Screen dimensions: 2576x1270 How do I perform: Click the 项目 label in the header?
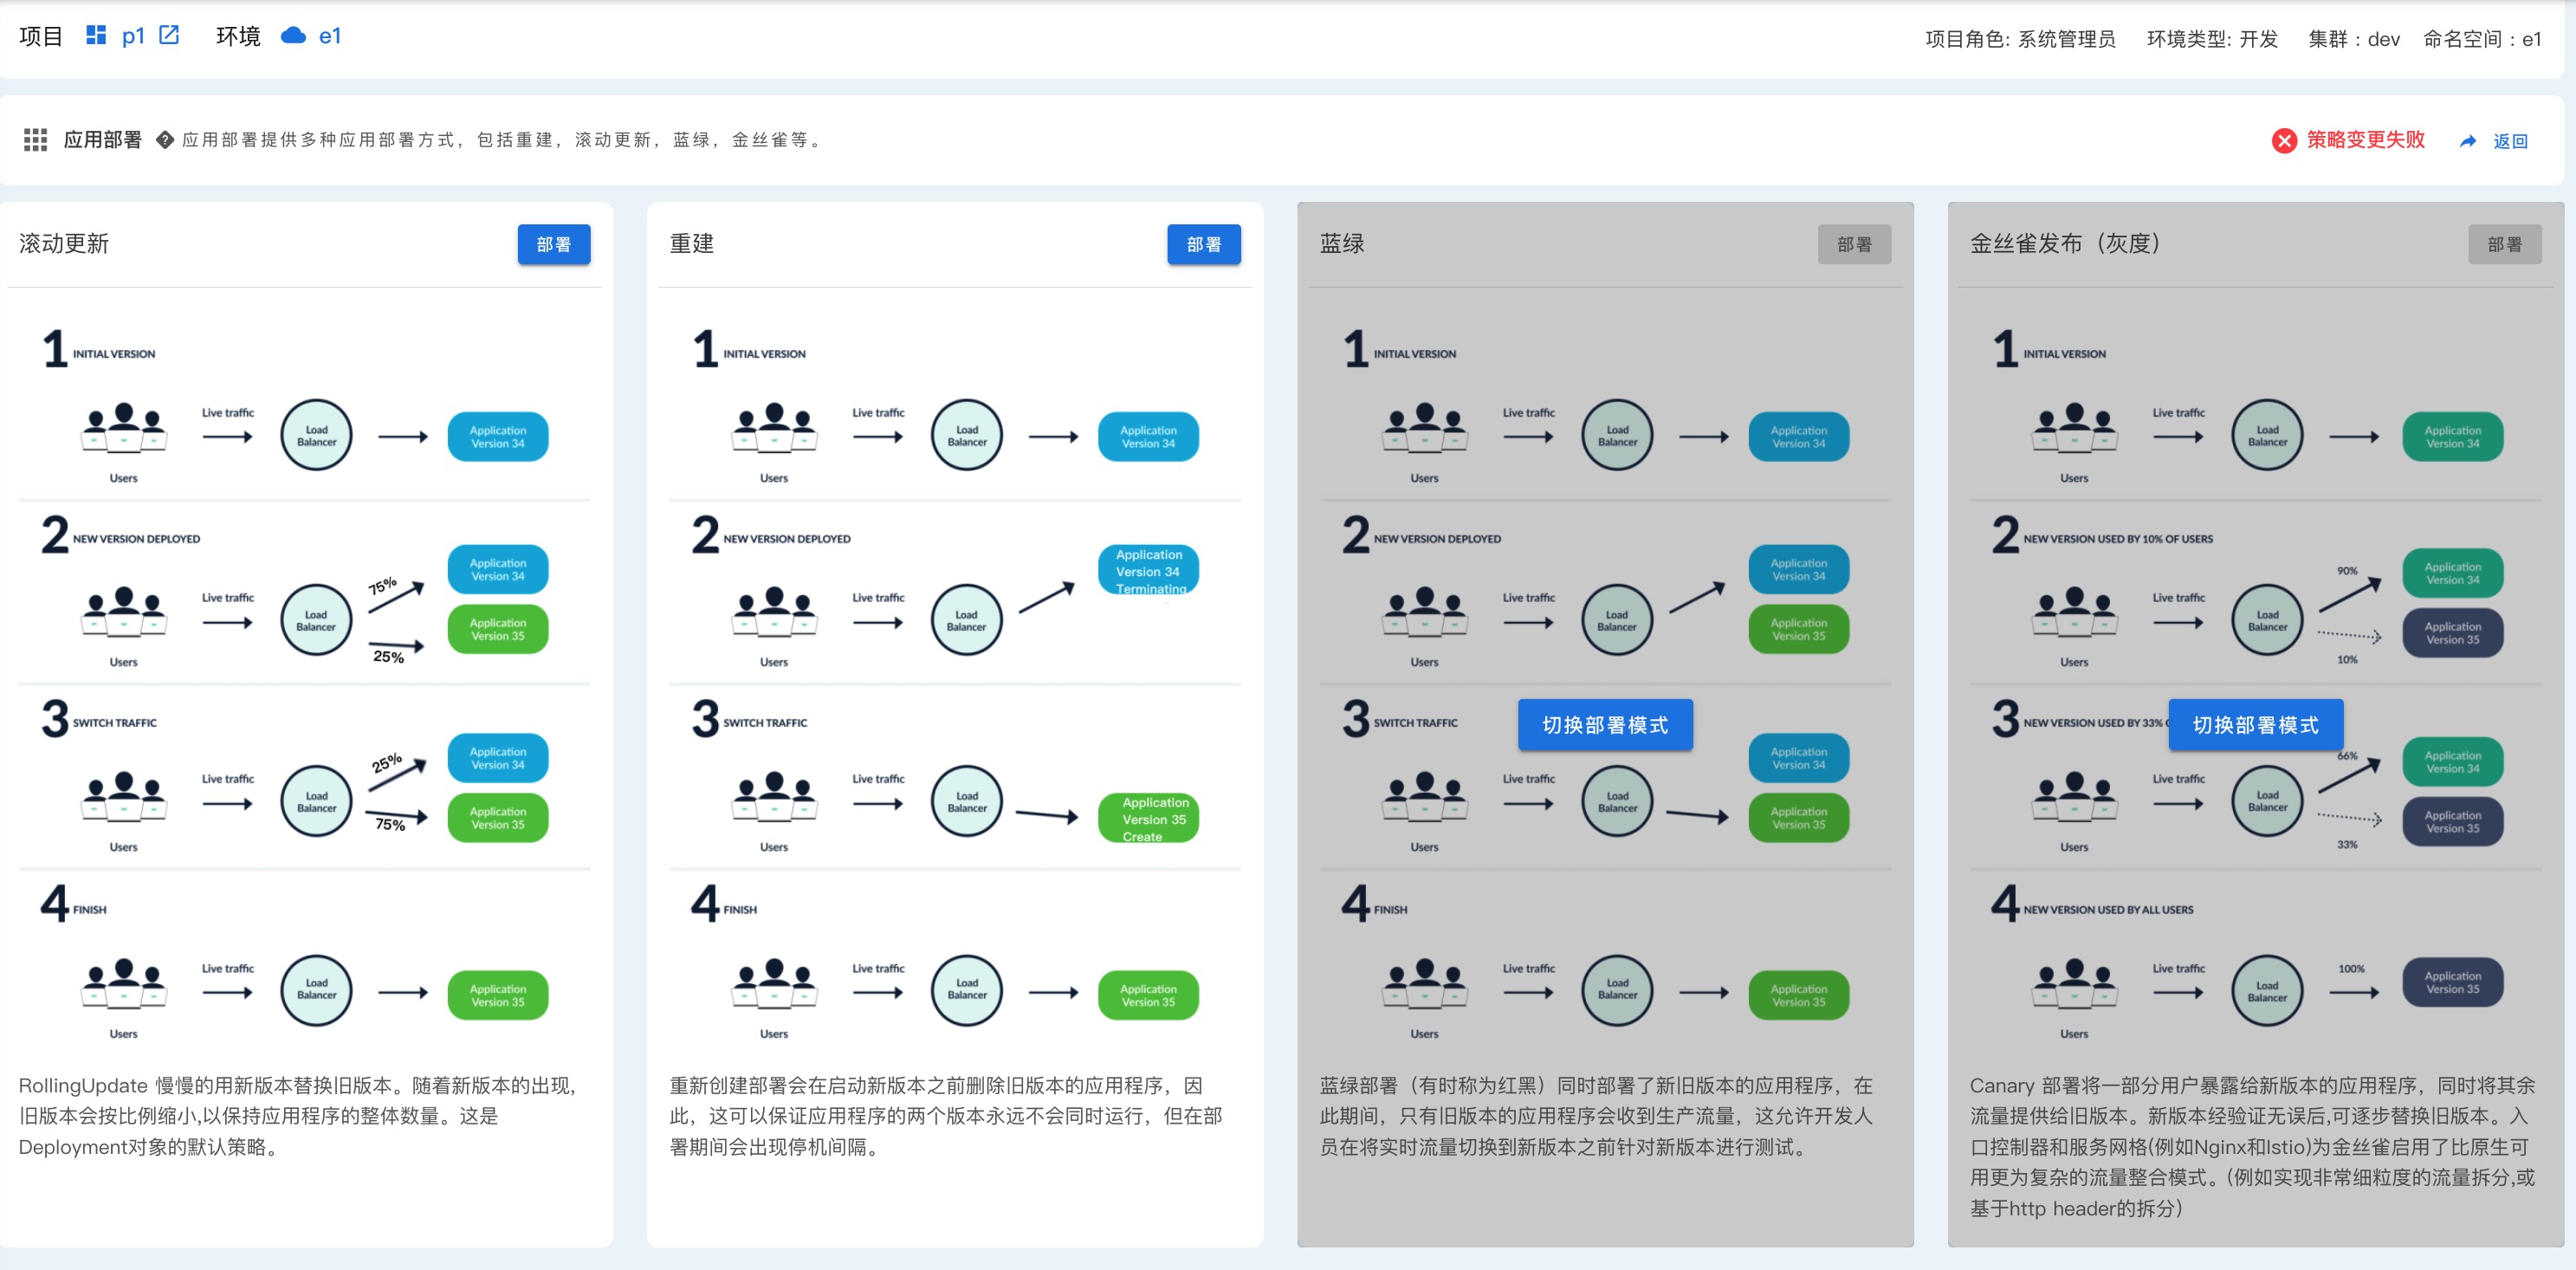point(41,37)
